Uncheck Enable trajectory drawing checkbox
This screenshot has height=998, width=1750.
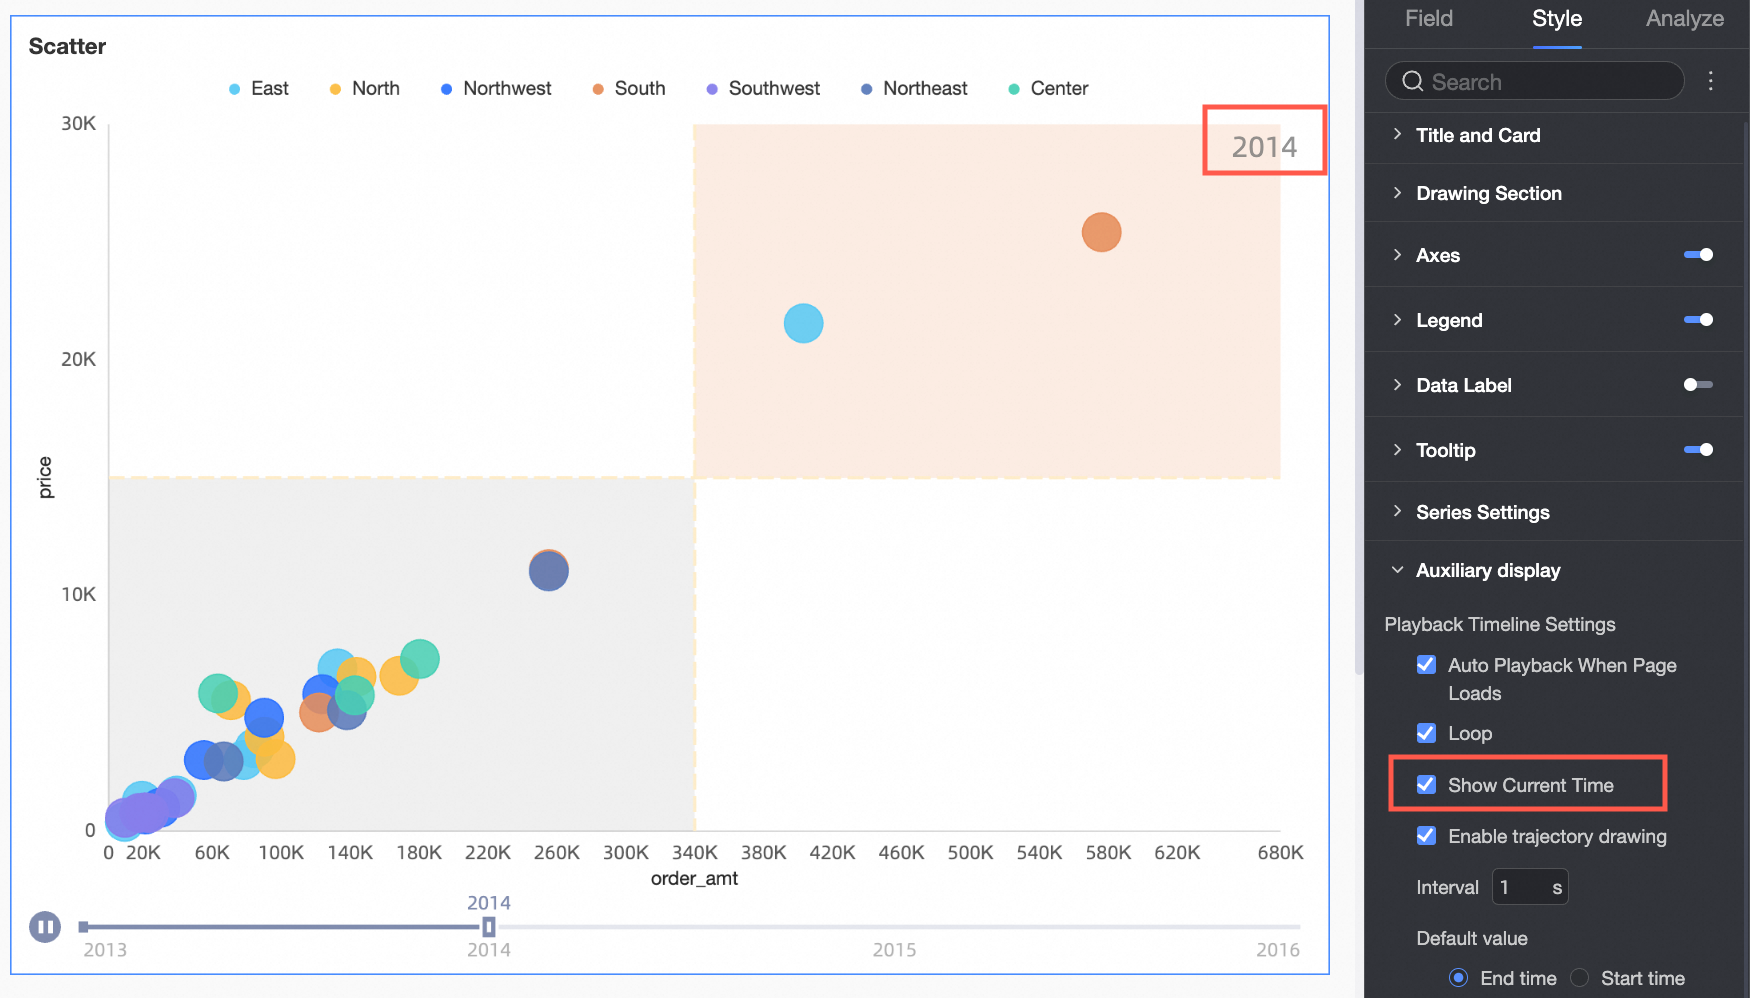(1427, 836)
